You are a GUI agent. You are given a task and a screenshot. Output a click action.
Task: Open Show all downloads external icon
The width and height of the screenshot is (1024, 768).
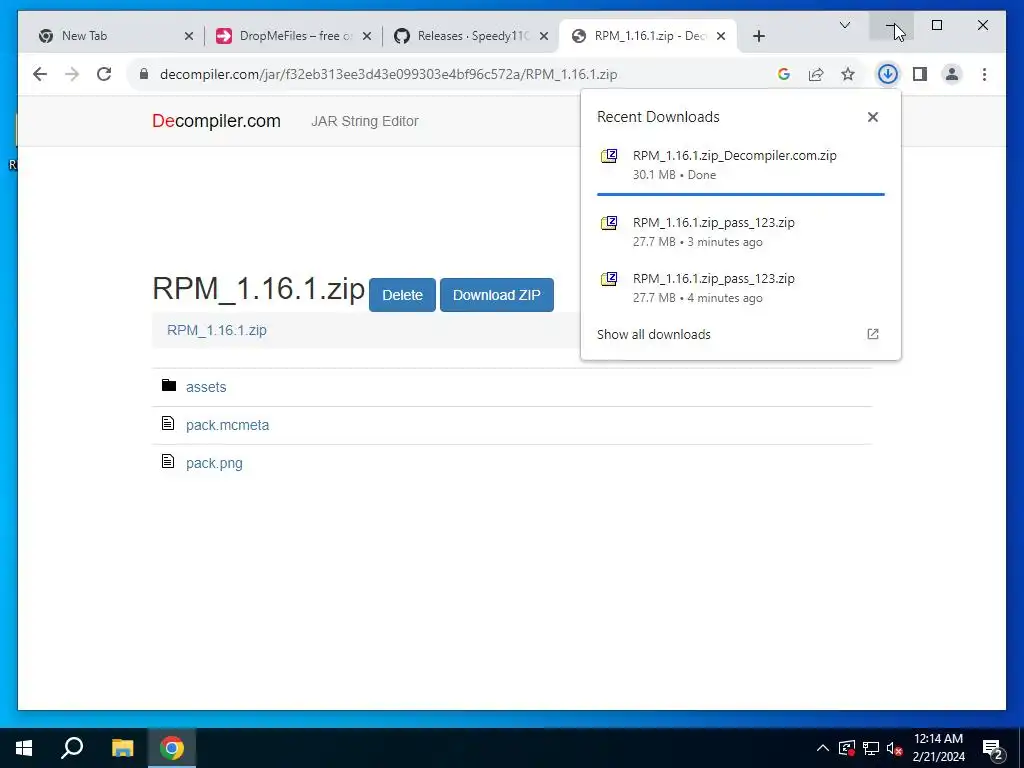pyautogui.click(x=872, y=334)
